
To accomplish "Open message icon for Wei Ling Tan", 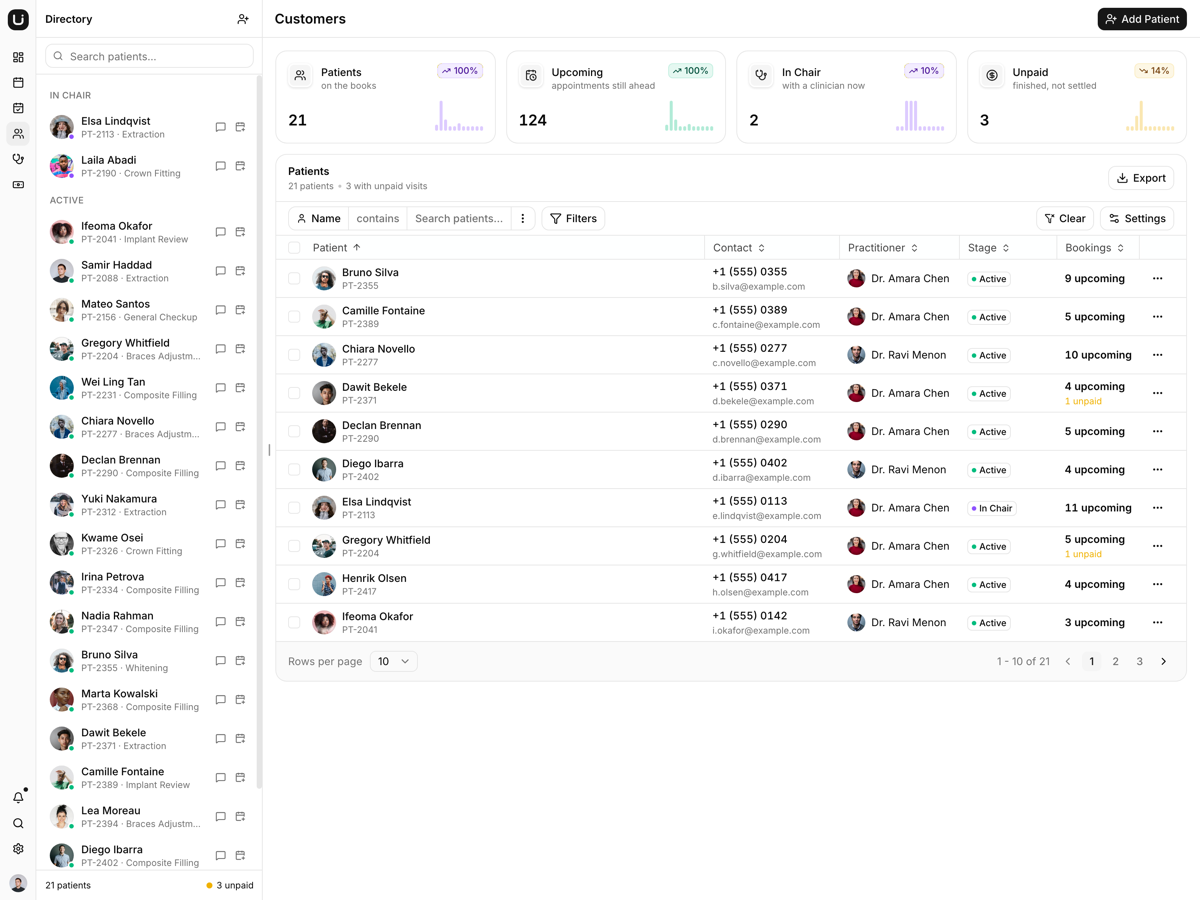I will tap(221, 388).
